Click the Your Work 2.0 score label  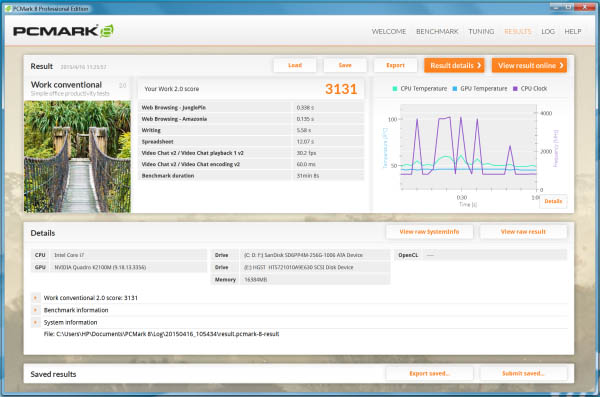(x=172, y=89)
